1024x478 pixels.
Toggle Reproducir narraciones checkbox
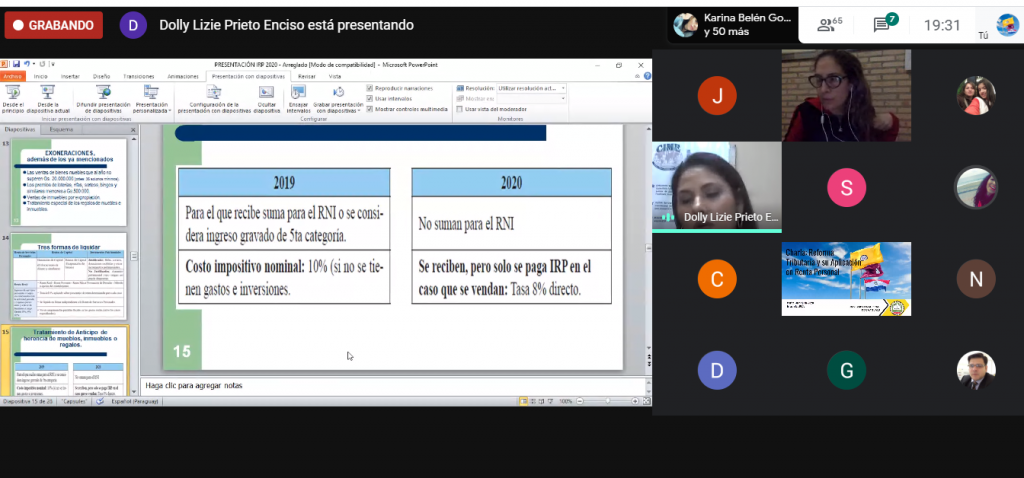point(370,88)
